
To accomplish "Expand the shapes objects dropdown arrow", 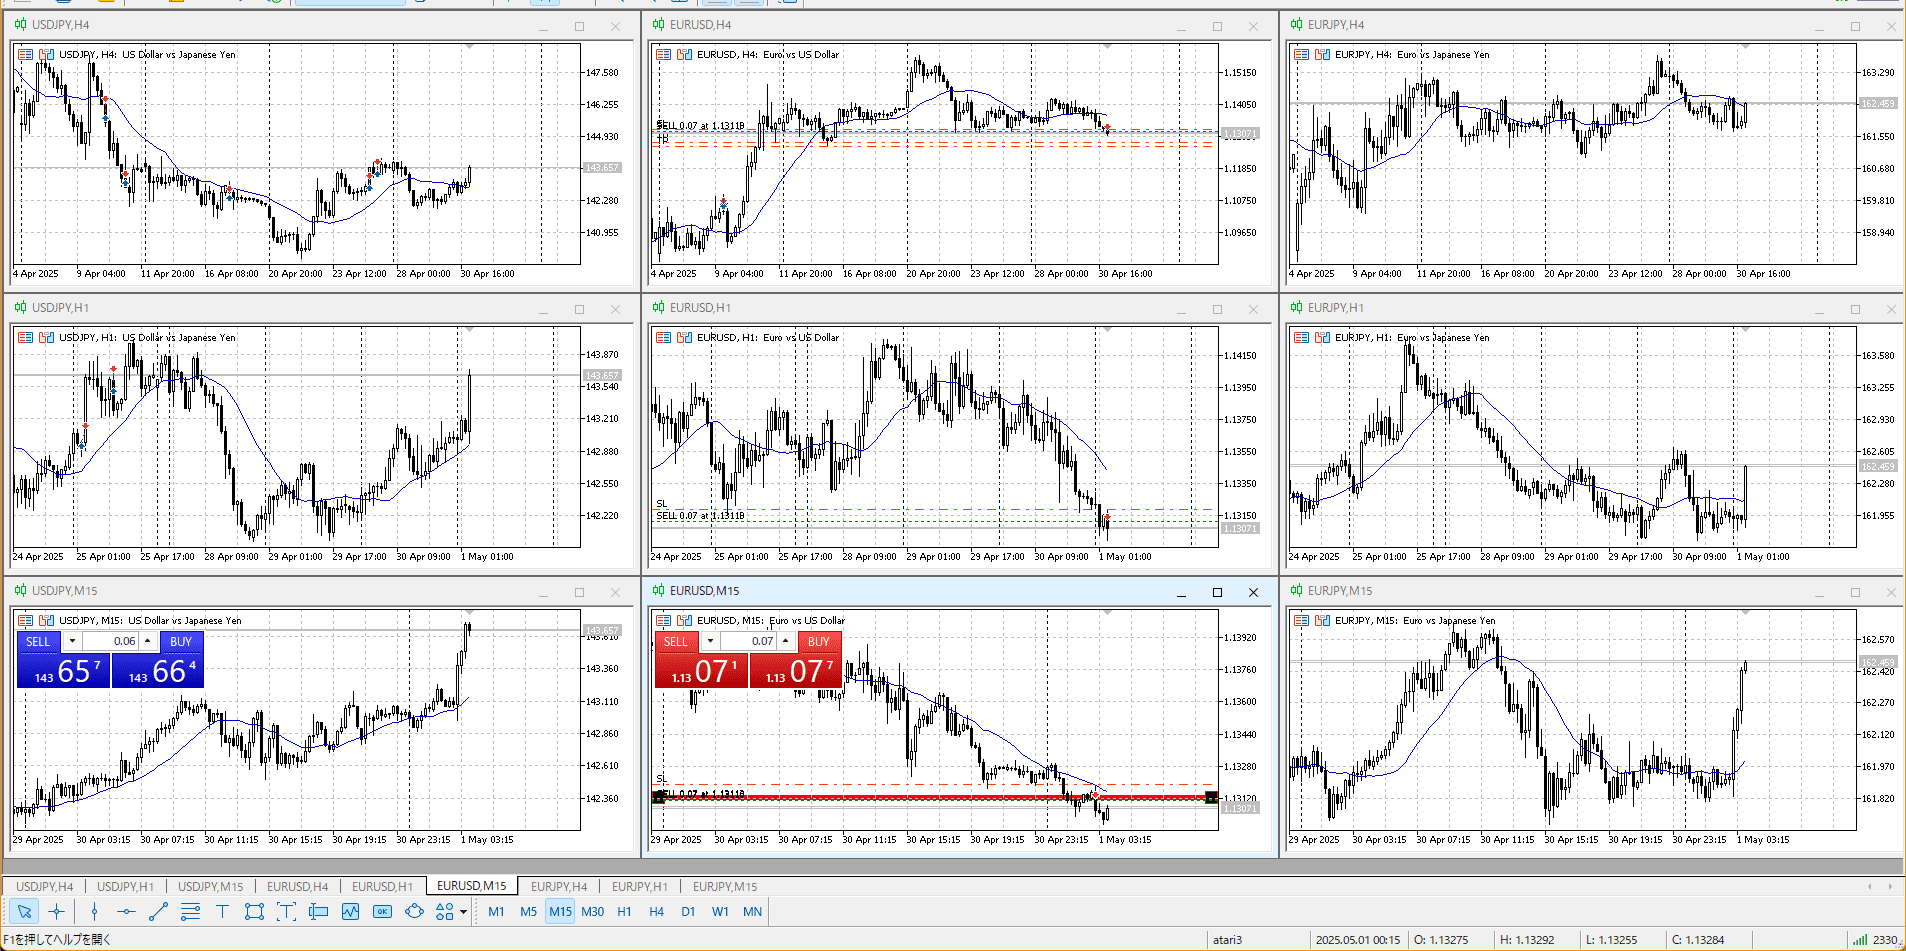I will (x=463, y=912).
